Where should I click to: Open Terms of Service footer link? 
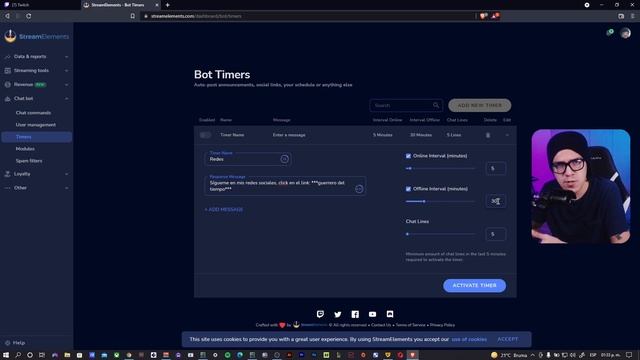click(x=410, y=325)
